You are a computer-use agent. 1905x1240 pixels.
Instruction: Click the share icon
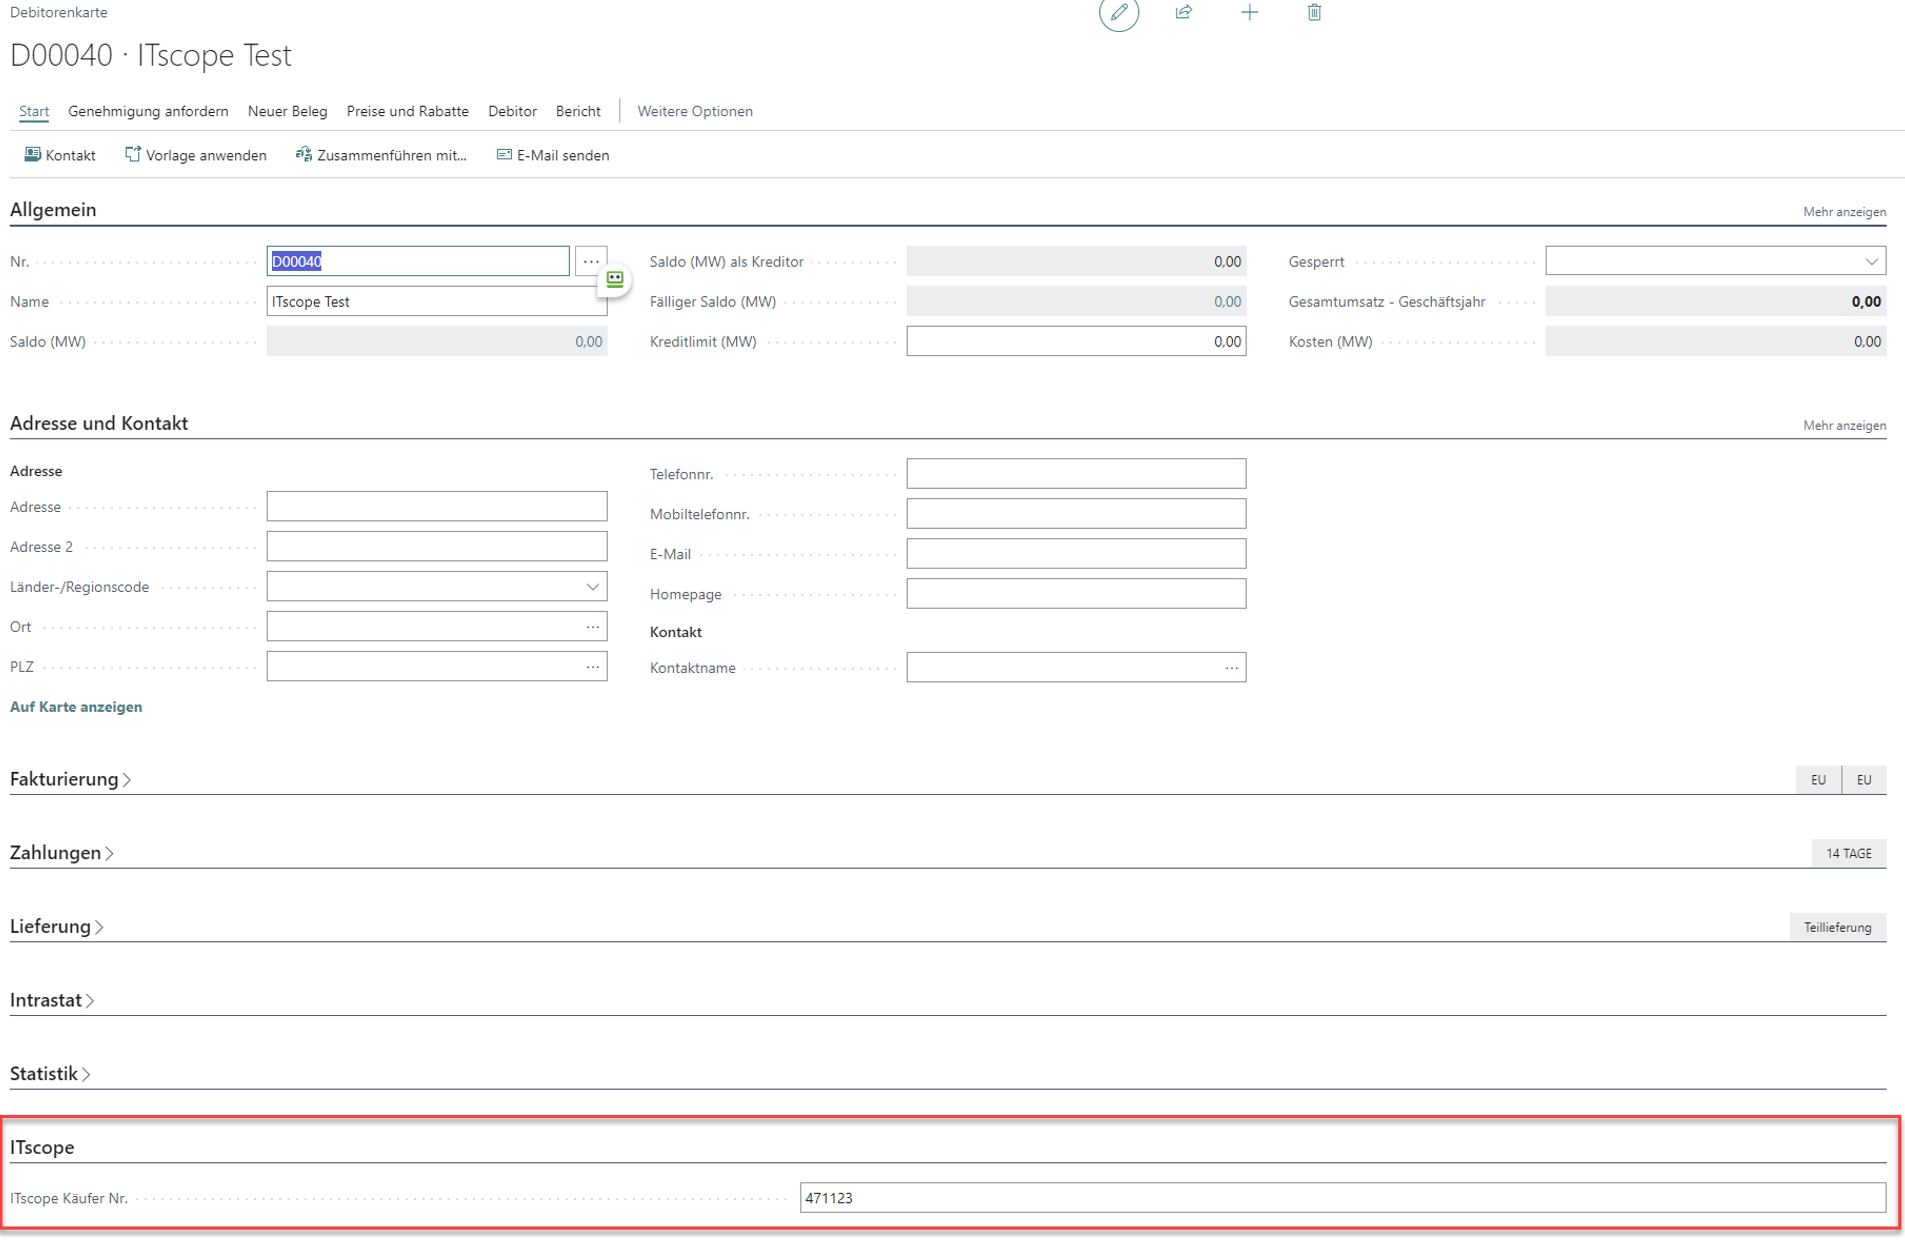tap(1184, 13)
